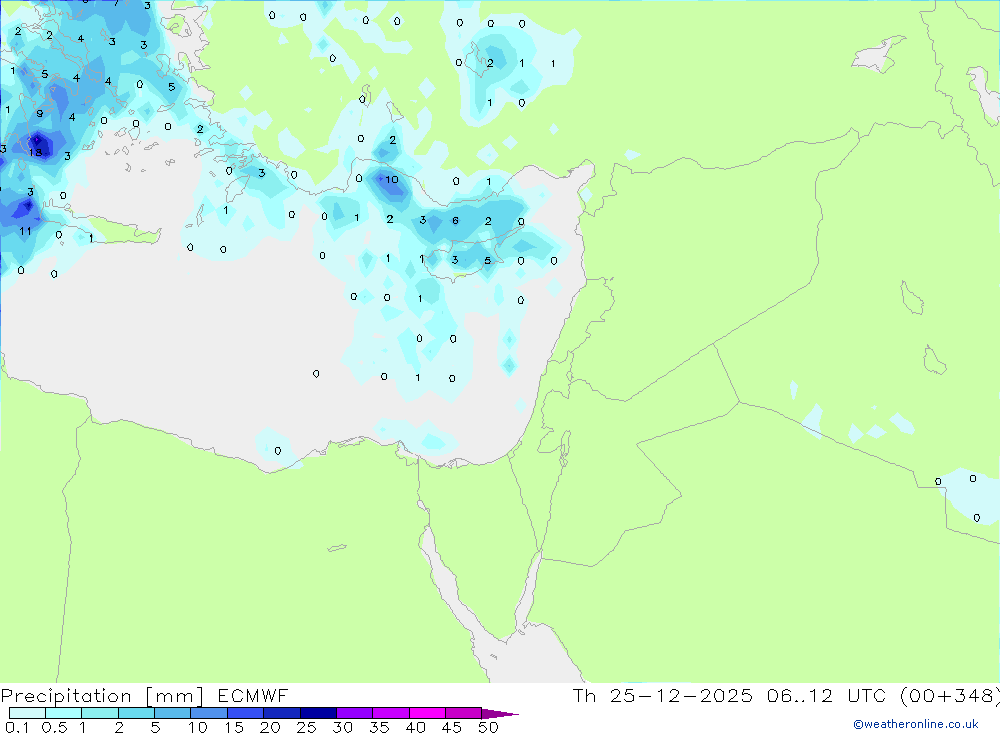Viewport: 1000px width, 733px height.
Task: Click the lightest 0.1–0.5 mm legend swatch
Action: [27, 713]
